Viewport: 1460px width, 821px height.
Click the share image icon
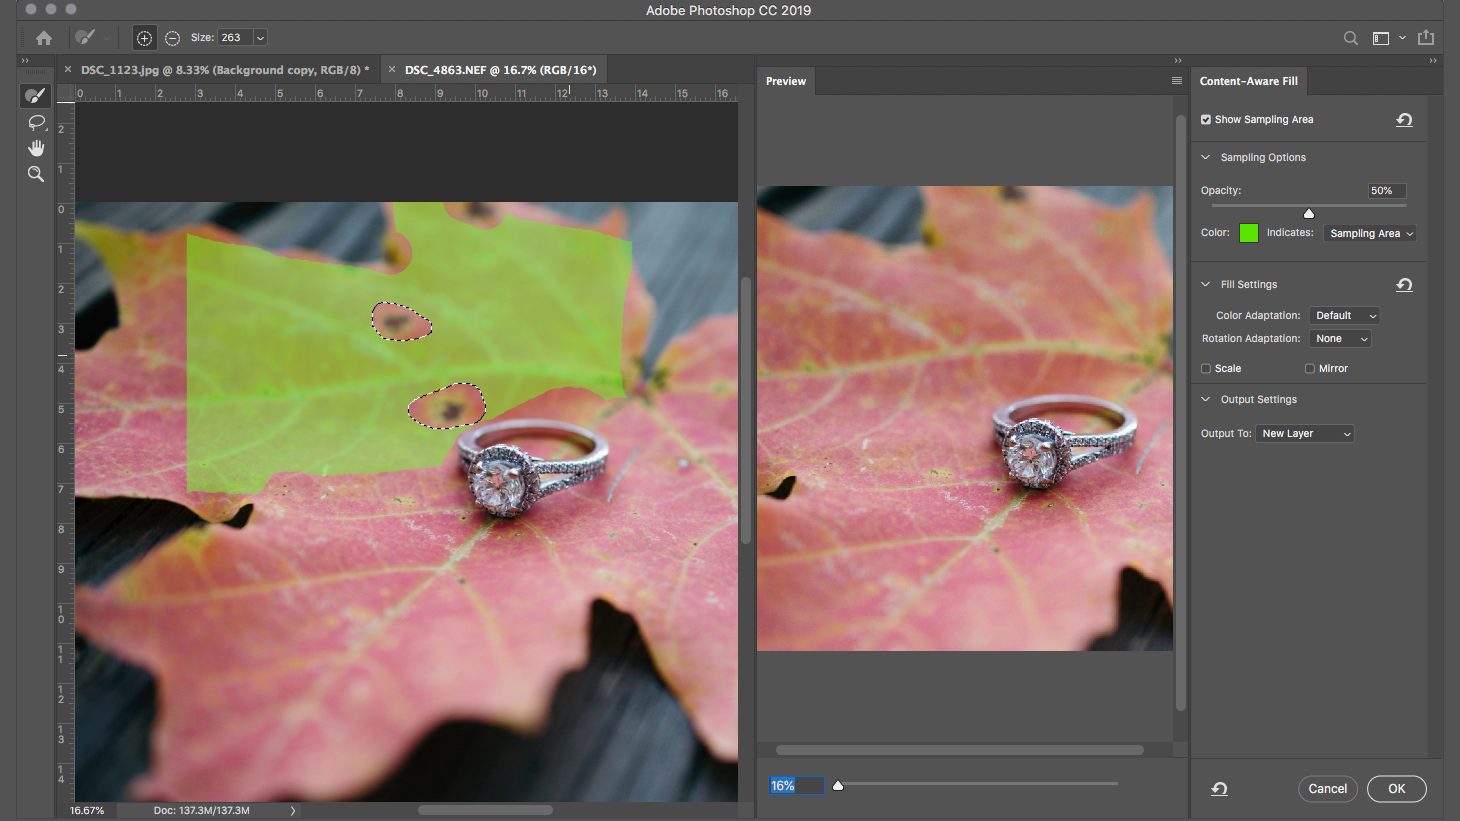(x=1426, y=38)
